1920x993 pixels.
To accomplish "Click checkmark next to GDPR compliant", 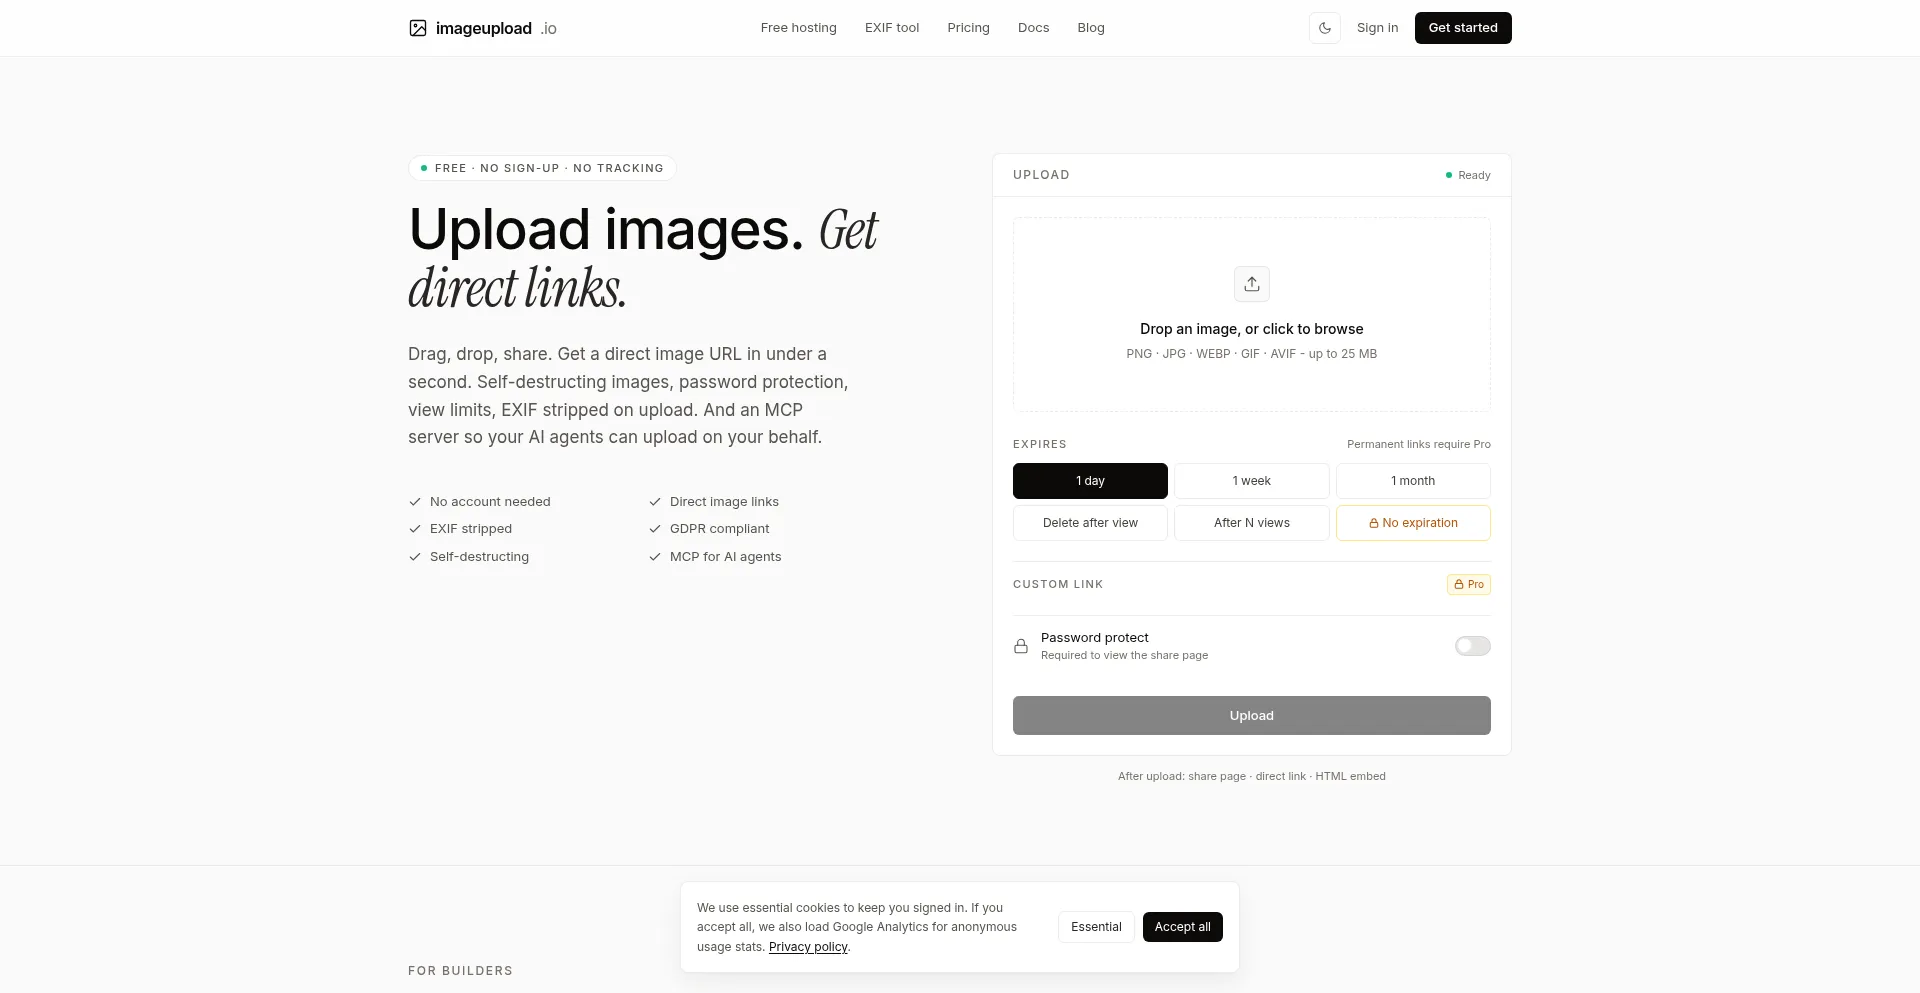I will click(655, 529).
